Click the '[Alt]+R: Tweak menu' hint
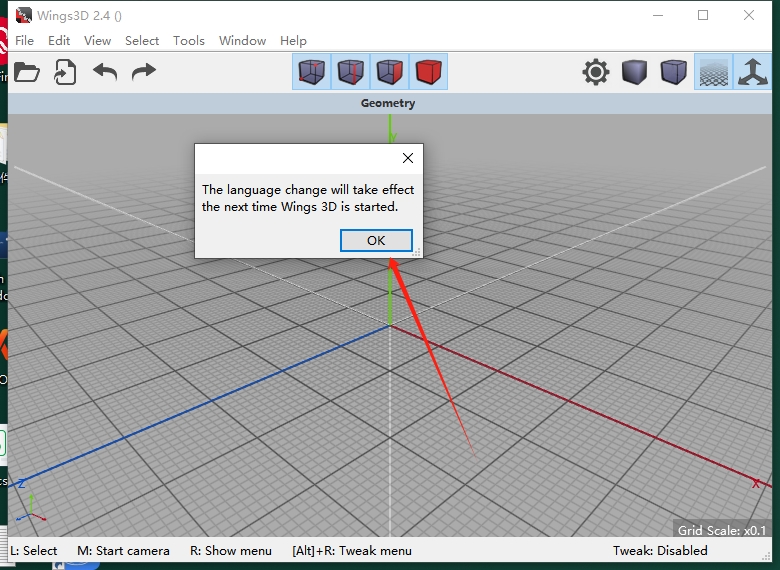 coord(352,551)
